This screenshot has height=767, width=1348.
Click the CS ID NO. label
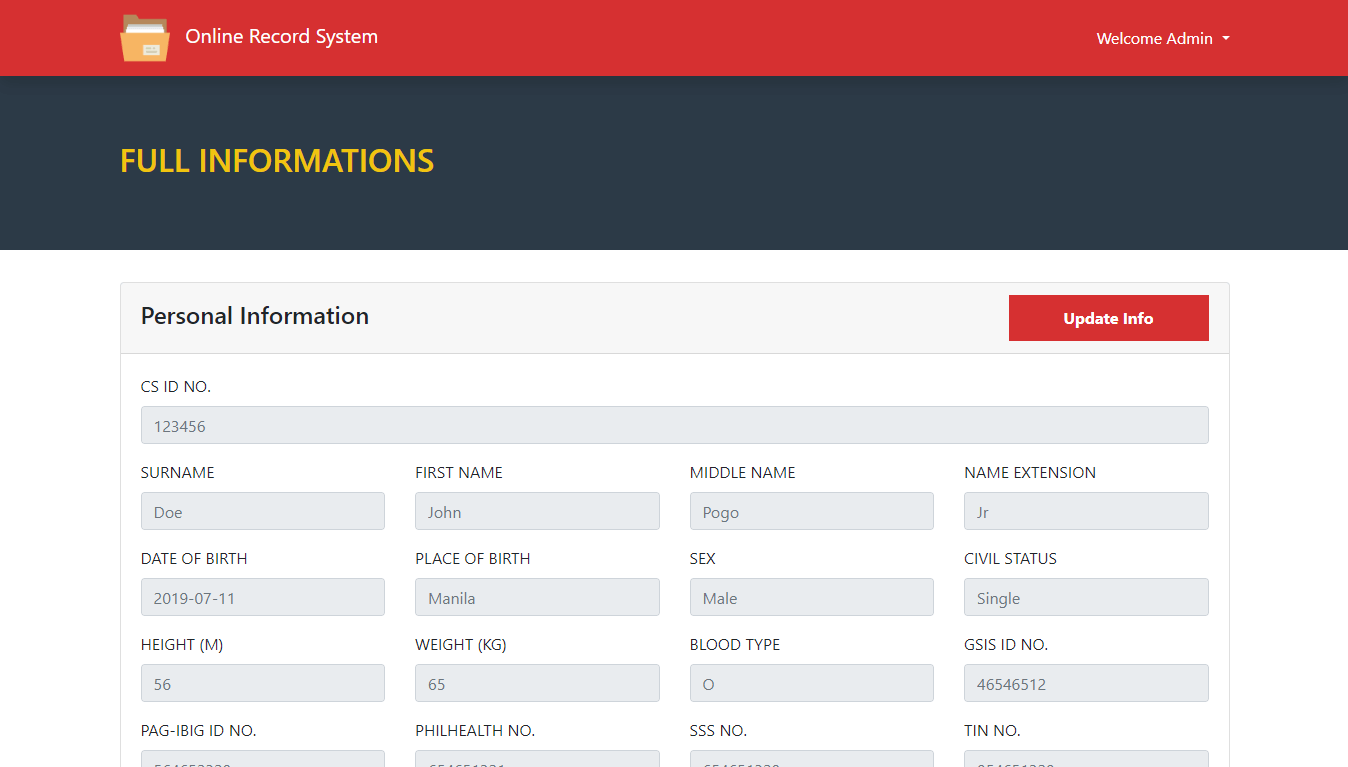click(x=176, y=387)
